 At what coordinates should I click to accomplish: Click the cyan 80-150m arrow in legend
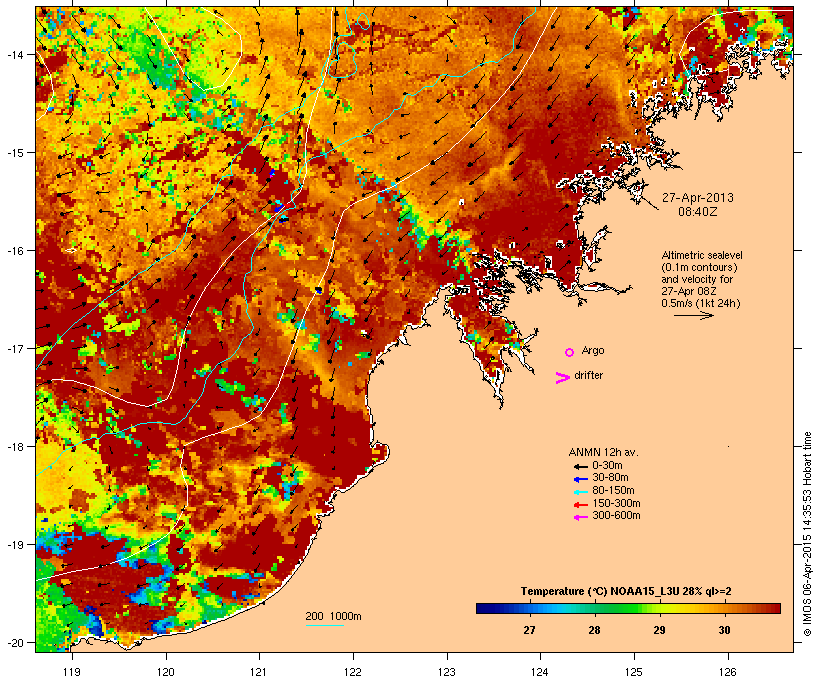(x=581, y=492)
